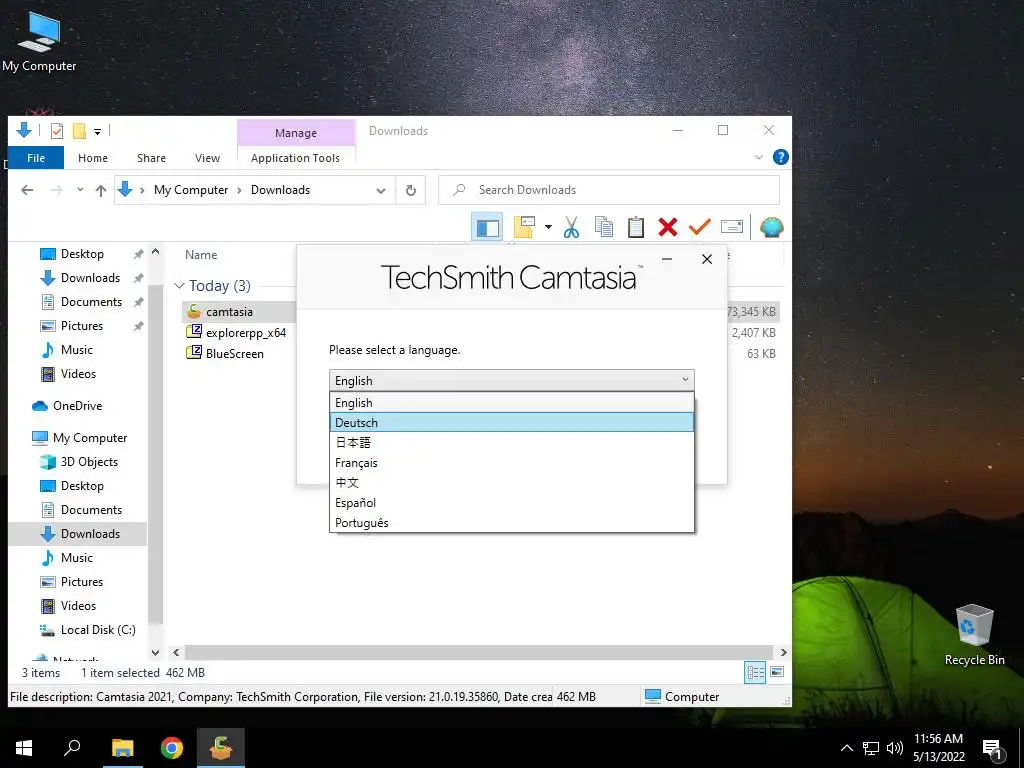Open the Windows Start menu
The width and height of the screenshot is (1024, 768).
click(x=24, y=748)
